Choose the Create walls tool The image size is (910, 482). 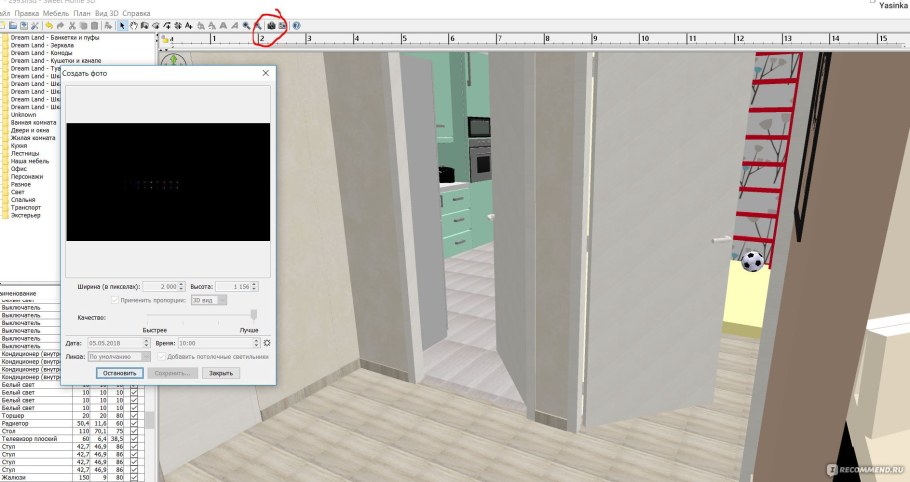click(x=145, y=26)
